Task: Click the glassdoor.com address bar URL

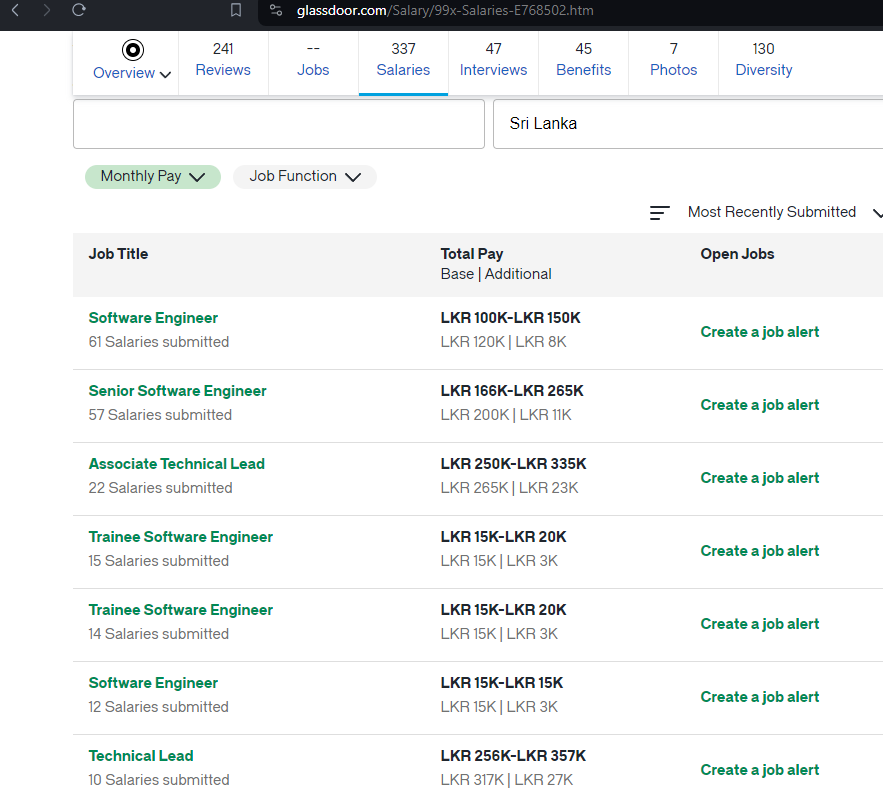Action: 445,10
